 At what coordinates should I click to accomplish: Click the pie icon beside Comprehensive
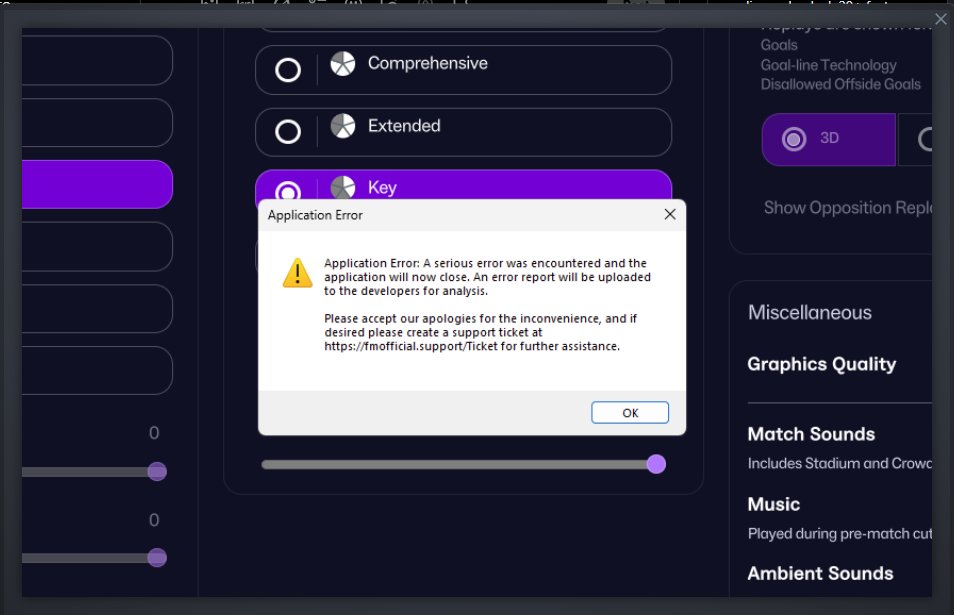click(x=343, y=63)
